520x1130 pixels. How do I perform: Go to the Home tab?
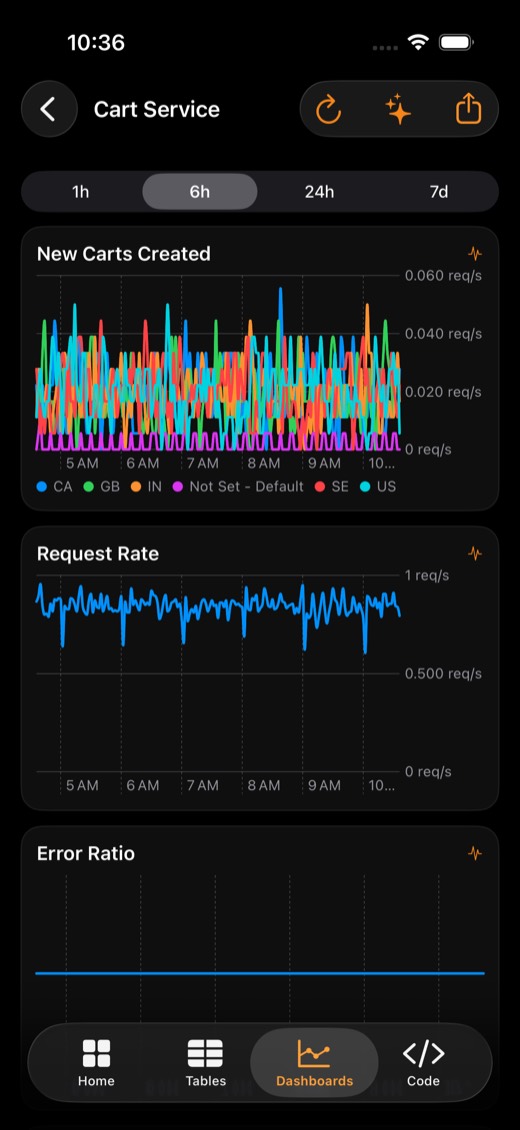[97, 1063]
